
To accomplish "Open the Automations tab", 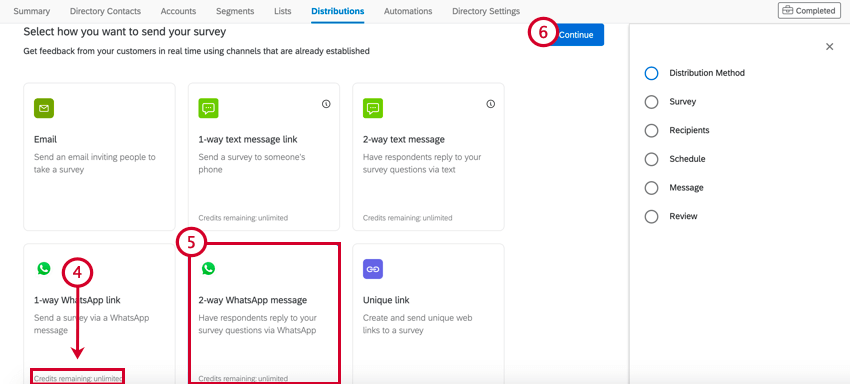I will tap(408, 11).
